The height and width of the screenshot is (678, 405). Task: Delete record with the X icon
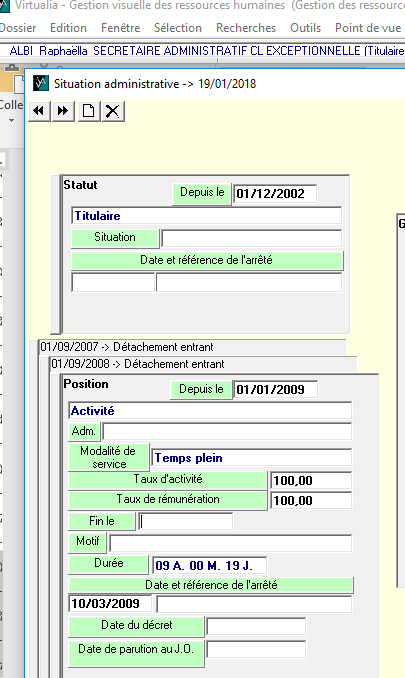(113, 111)
